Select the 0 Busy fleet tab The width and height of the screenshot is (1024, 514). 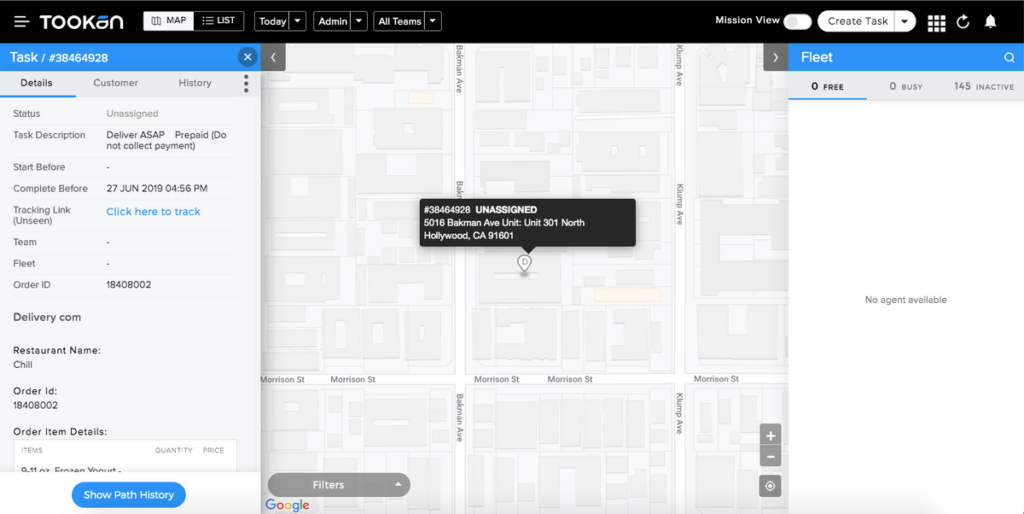click(906, 86)
